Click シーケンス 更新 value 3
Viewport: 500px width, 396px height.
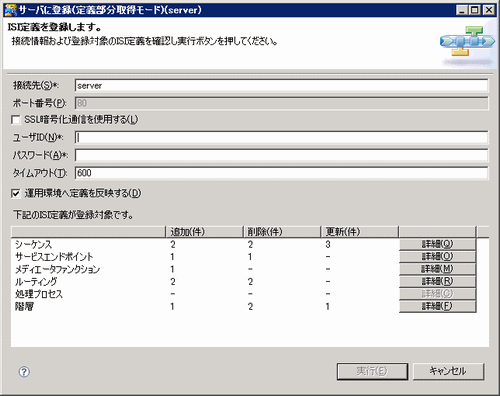point(328,244)
